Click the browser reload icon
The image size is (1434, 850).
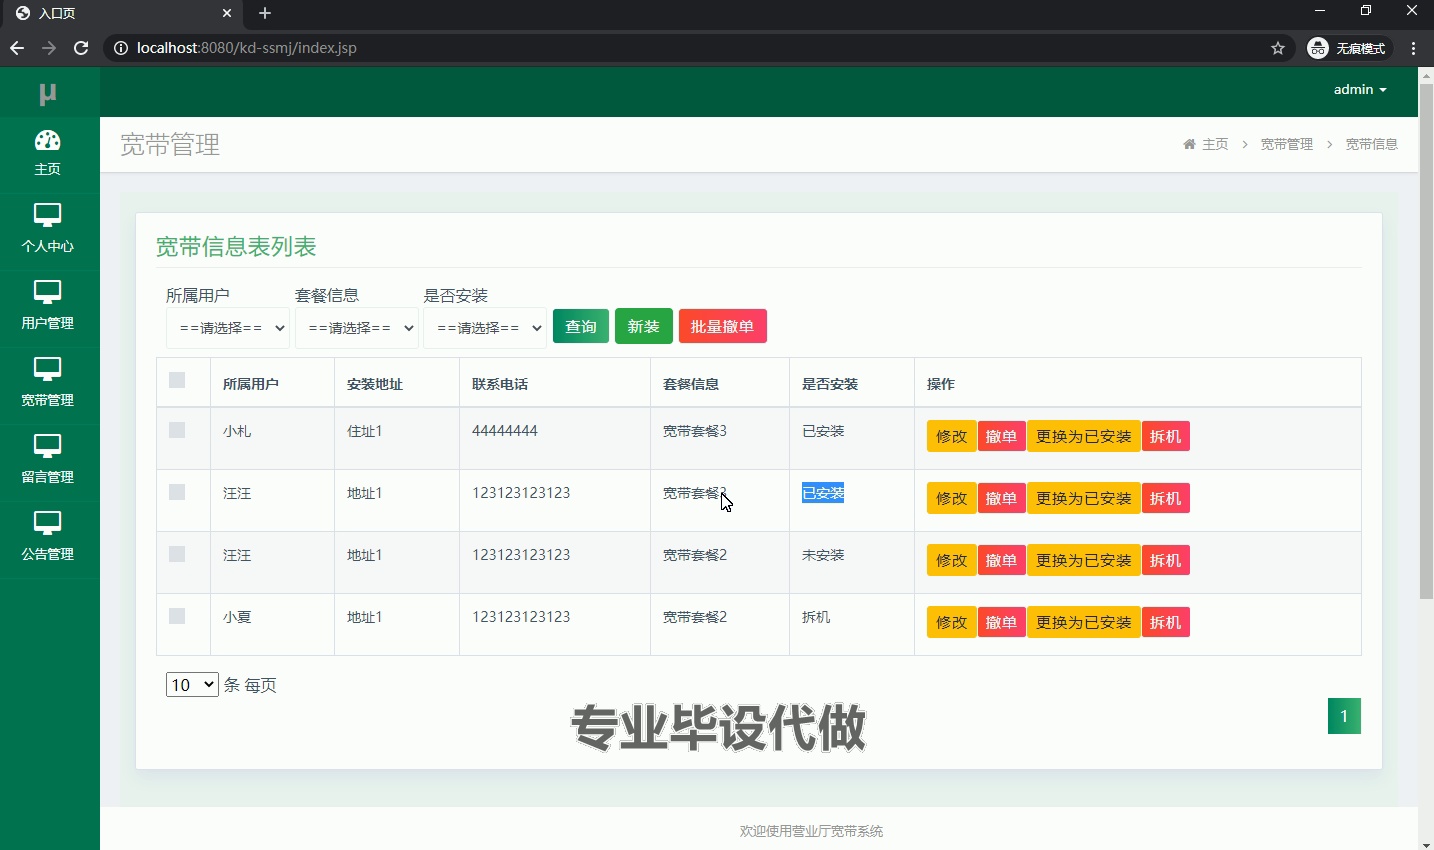pyautogui.click(x=80, y=47)
